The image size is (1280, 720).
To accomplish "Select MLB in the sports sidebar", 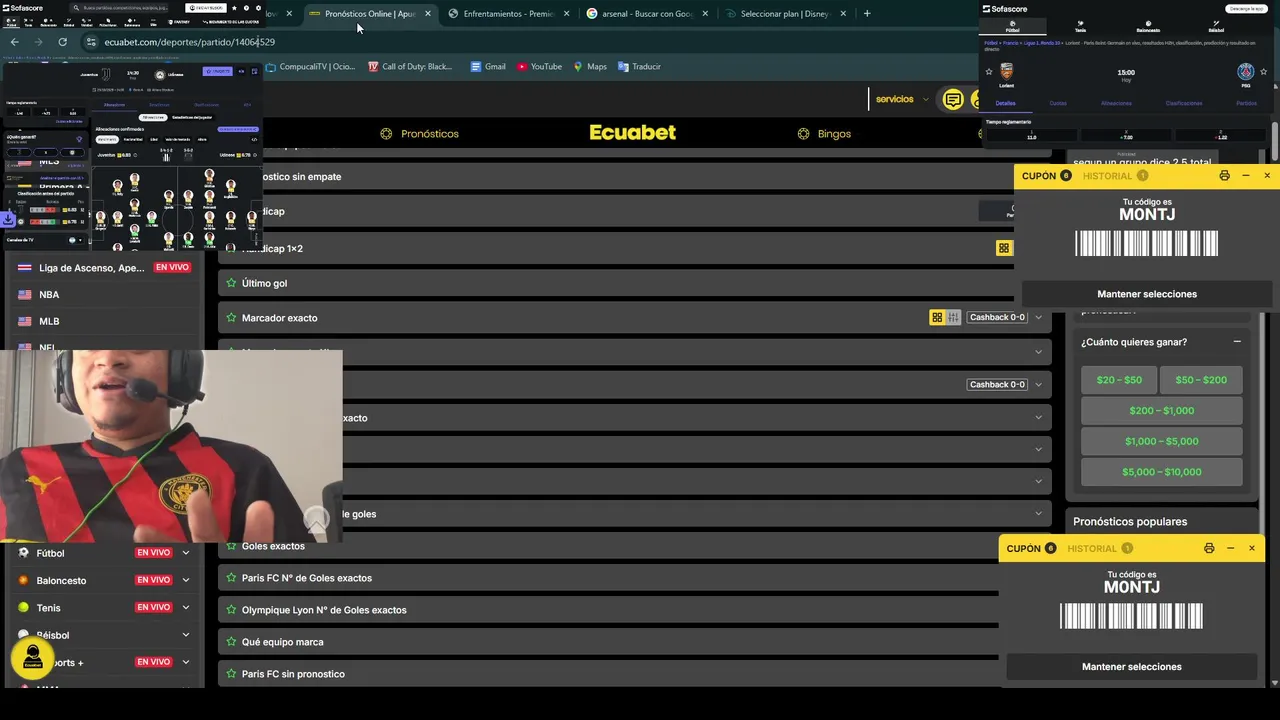I will 49,321.
